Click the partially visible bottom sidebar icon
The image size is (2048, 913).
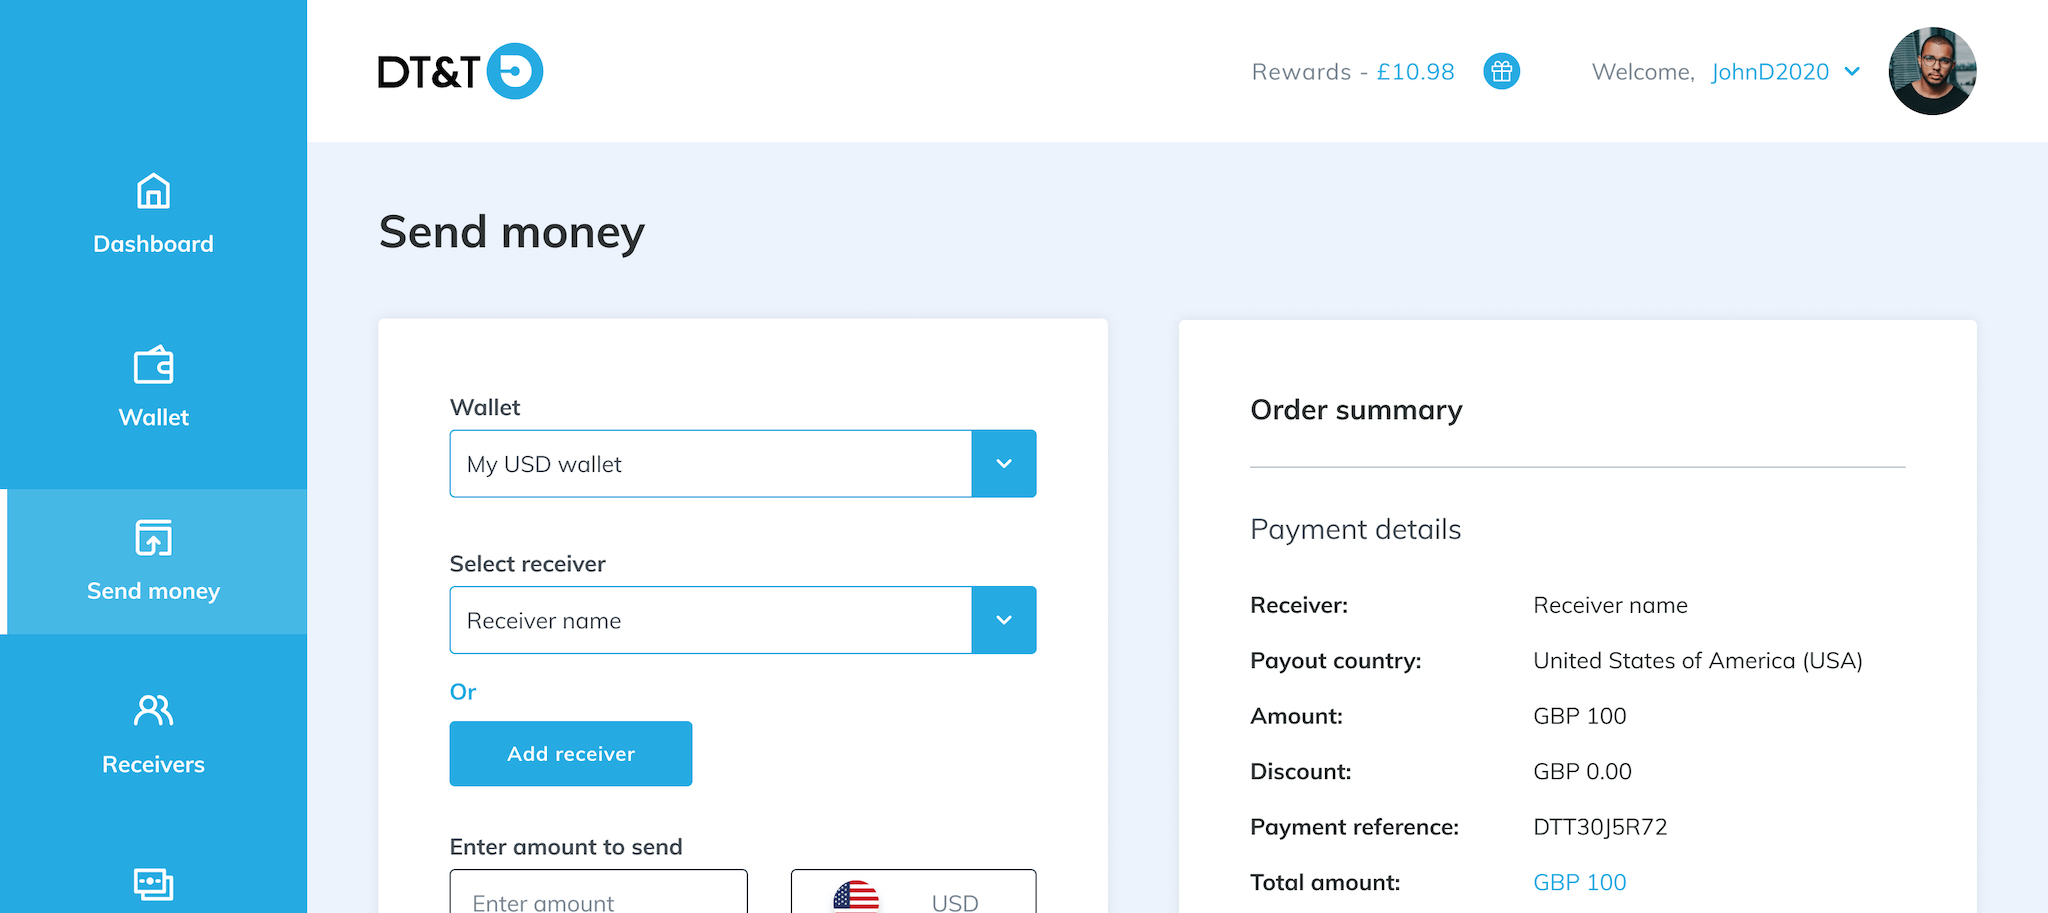pyautogui.click(x=153, y=884)
